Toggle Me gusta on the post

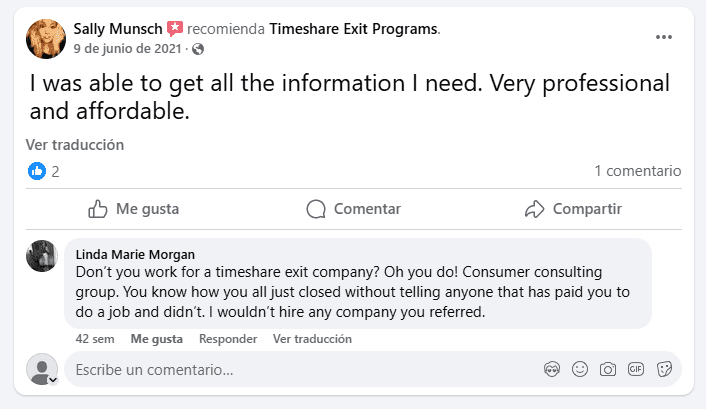tap(134, 209)
